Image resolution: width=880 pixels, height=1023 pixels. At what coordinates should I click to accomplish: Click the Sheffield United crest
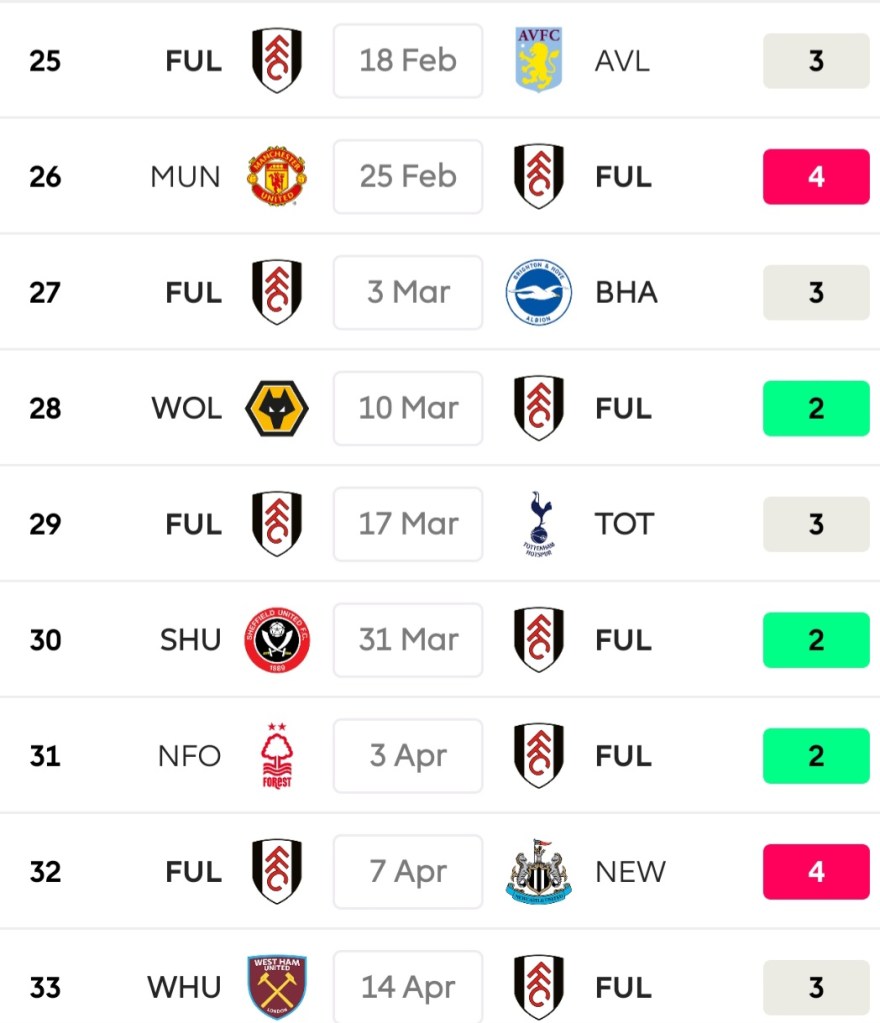[277, 640]
